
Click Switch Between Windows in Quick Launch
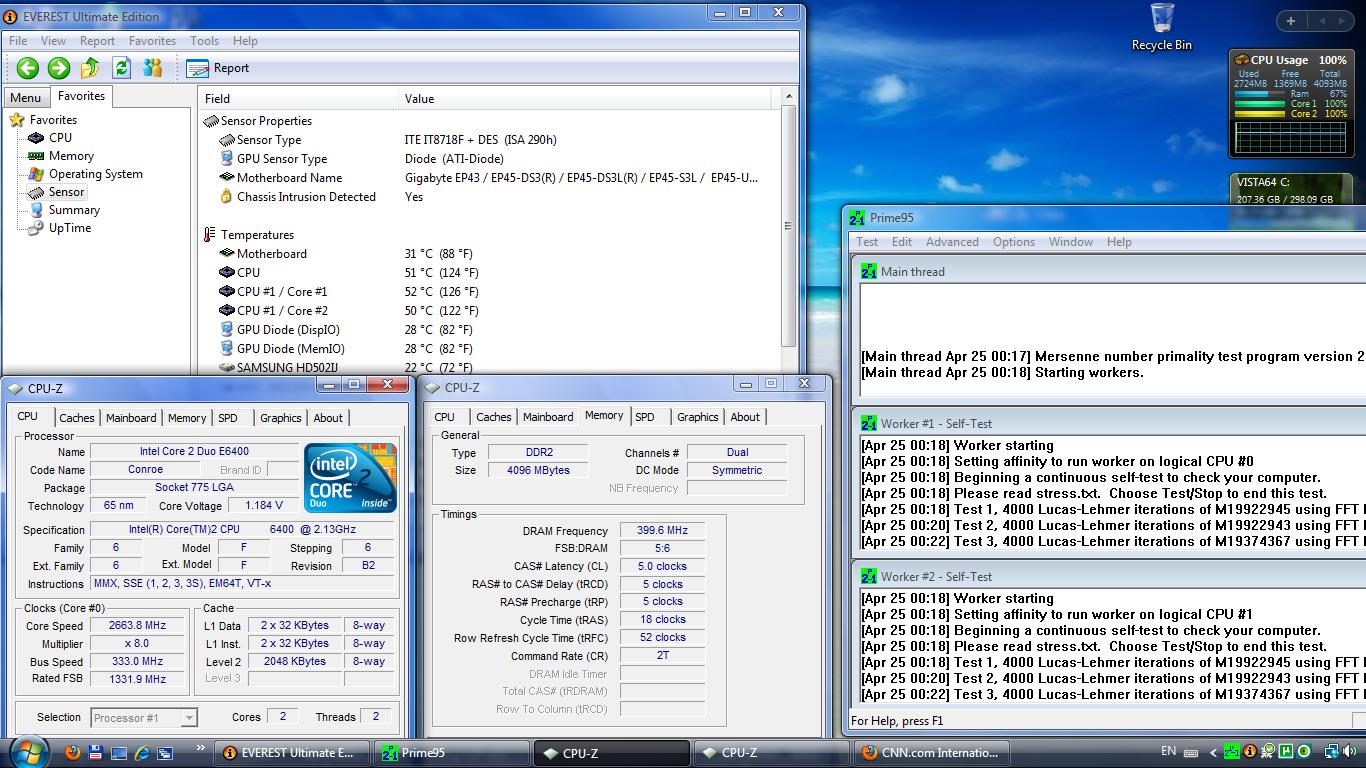[x=165, y=752]
